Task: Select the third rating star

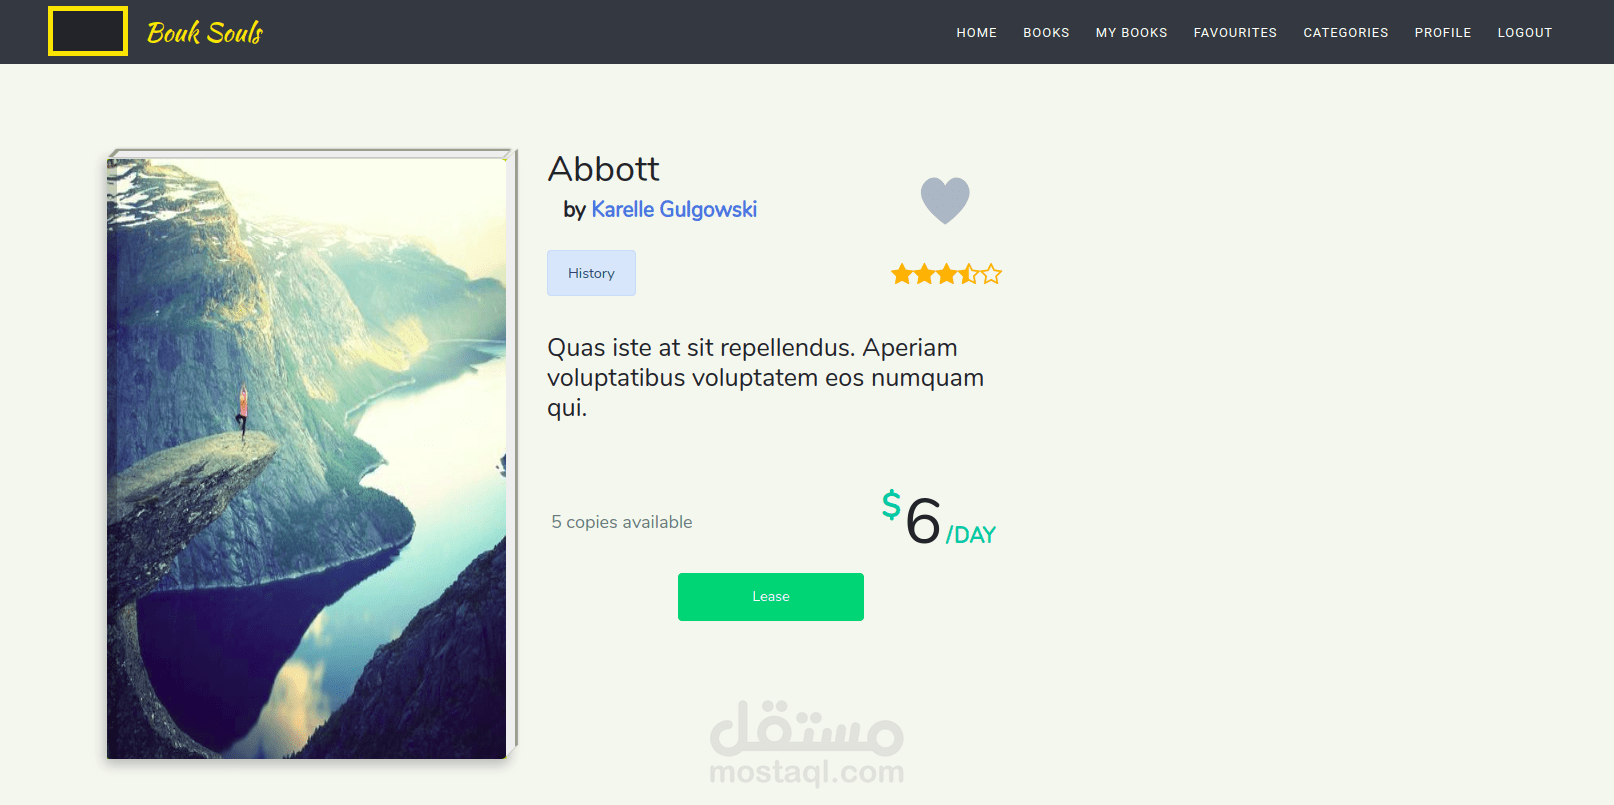Action: (946, 274)
